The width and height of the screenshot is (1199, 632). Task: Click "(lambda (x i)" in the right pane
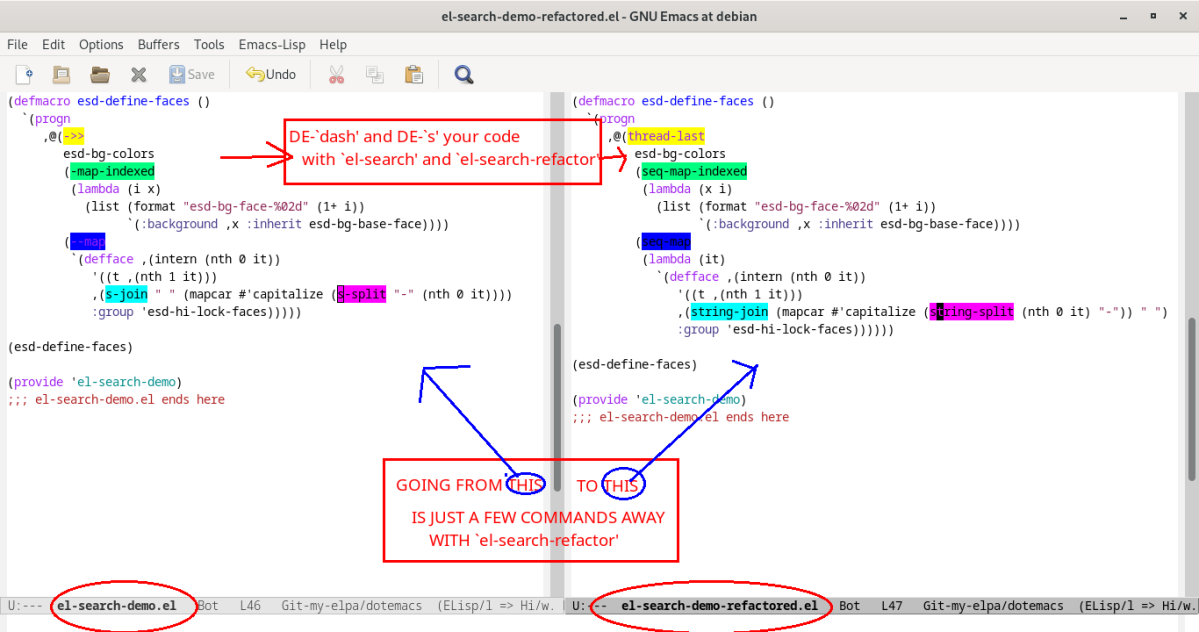(687, 189)
